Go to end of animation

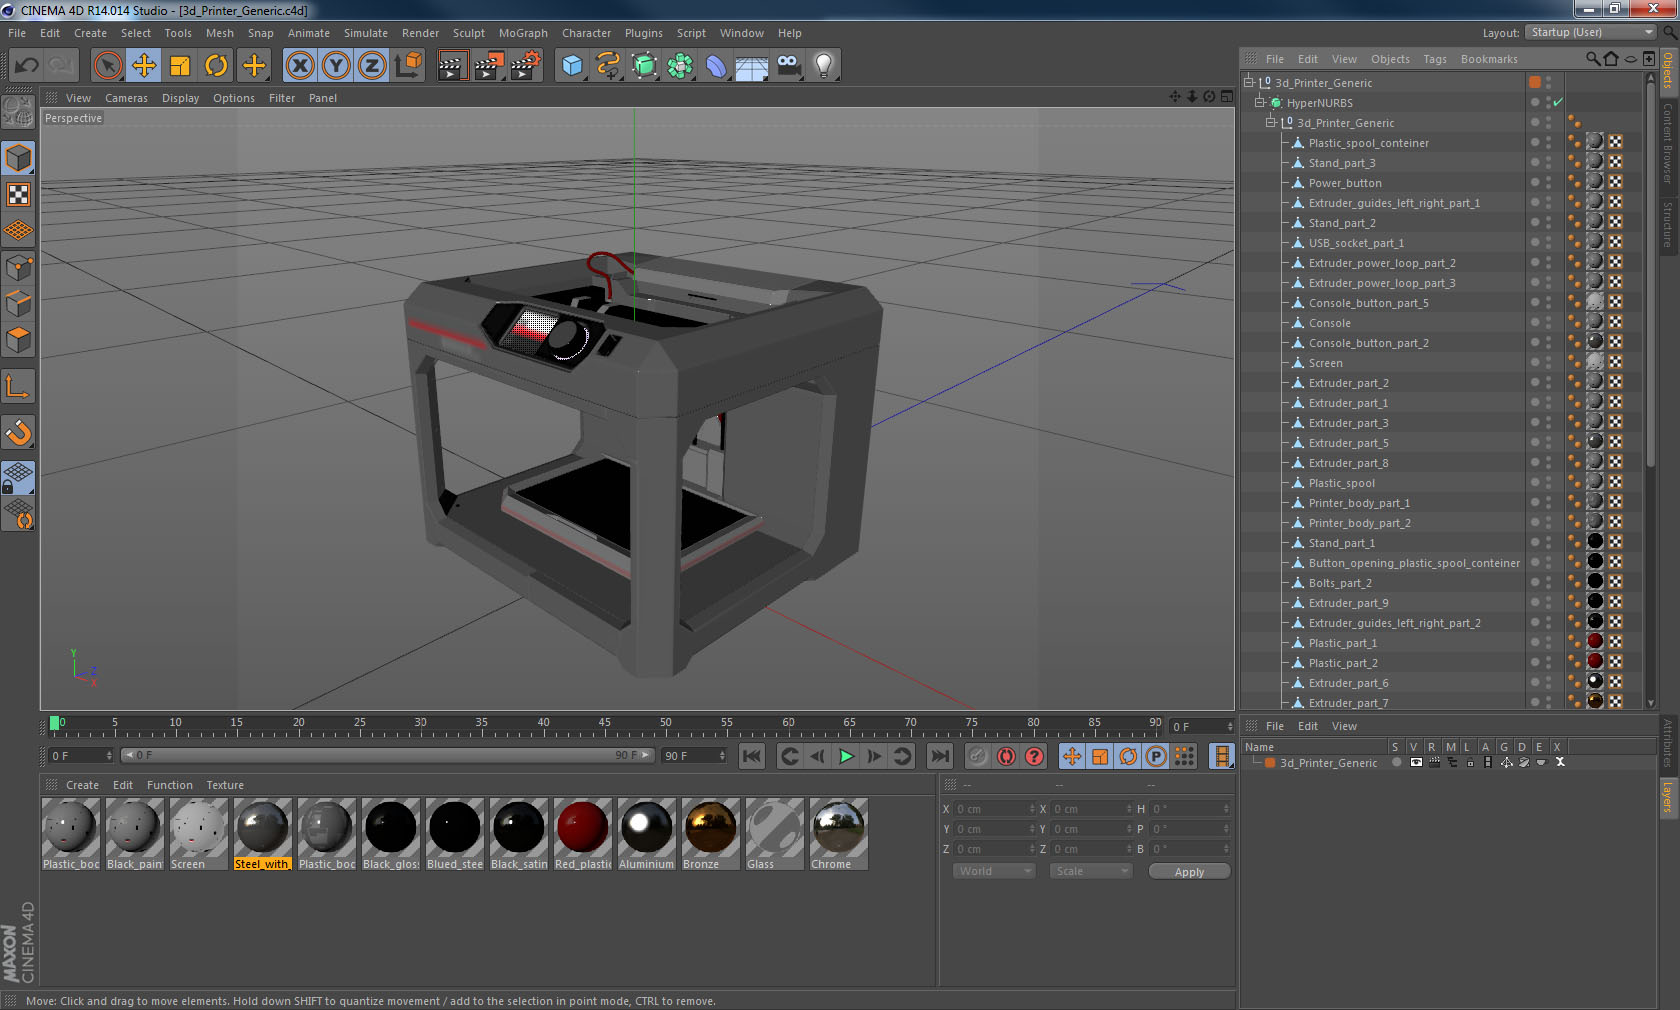939,756
